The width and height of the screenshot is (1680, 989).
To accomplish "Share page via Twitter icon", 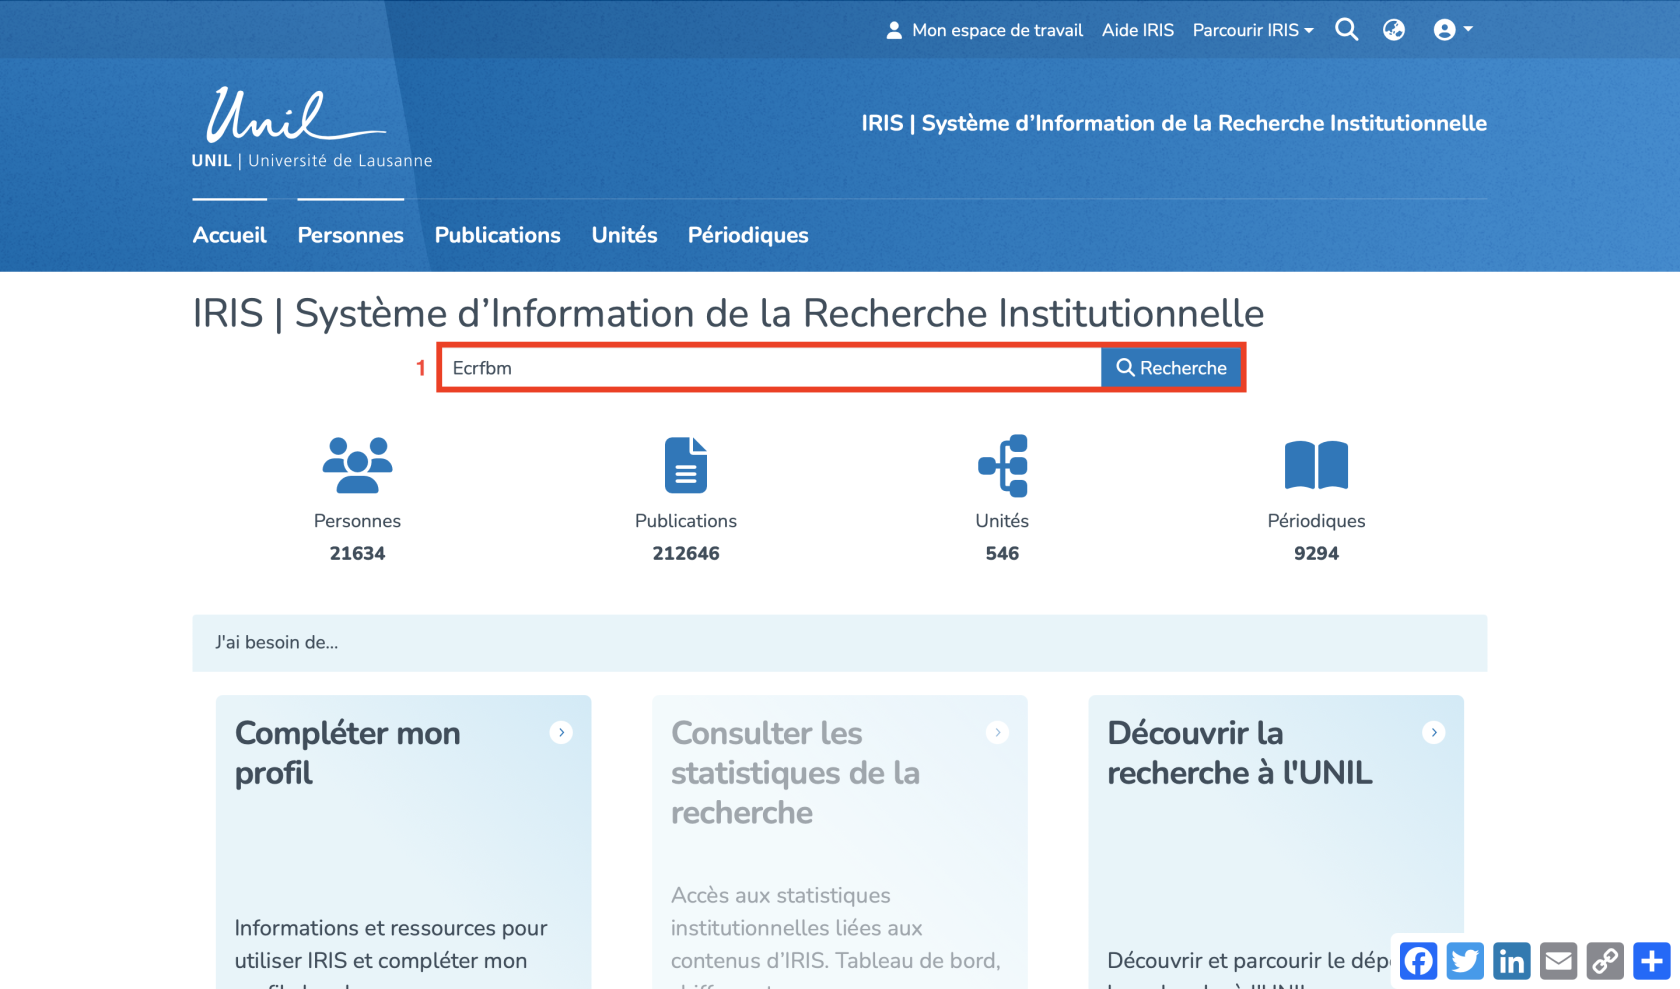I will coord(1465,961).
